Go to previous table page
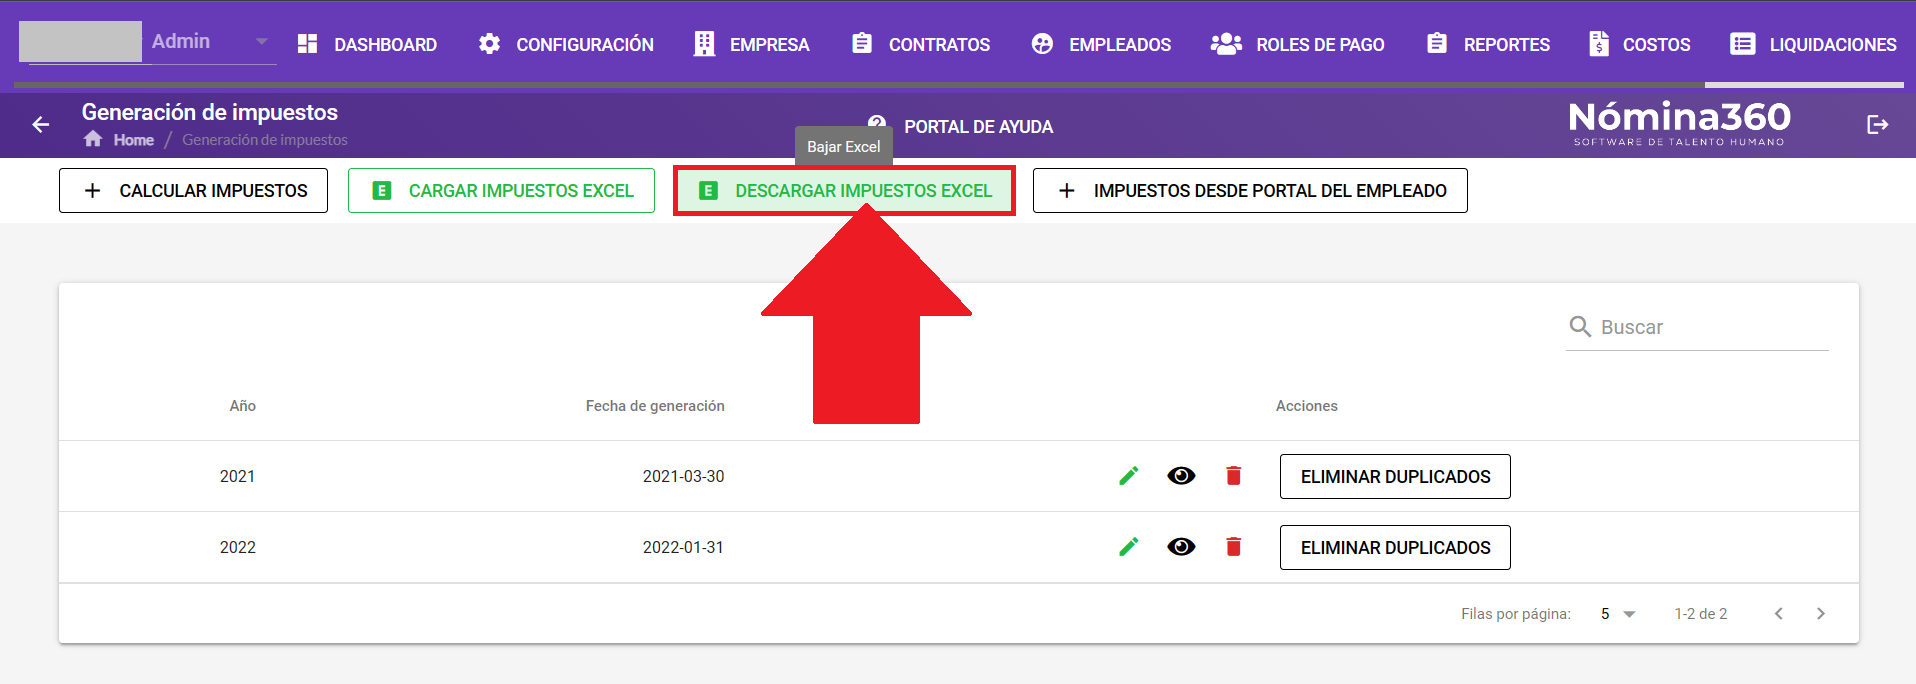This screenshot has height=684, width=1916. click(1779, 614)
